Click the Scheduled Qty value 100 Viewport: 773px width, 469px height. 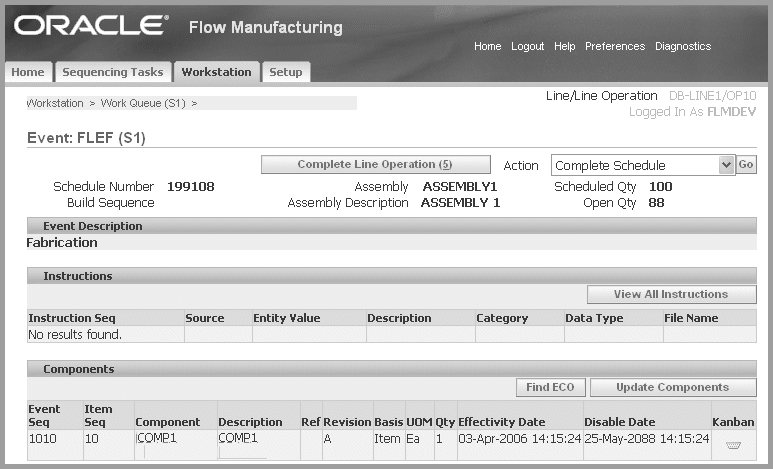pyautogui.click(x=661, y=187)
